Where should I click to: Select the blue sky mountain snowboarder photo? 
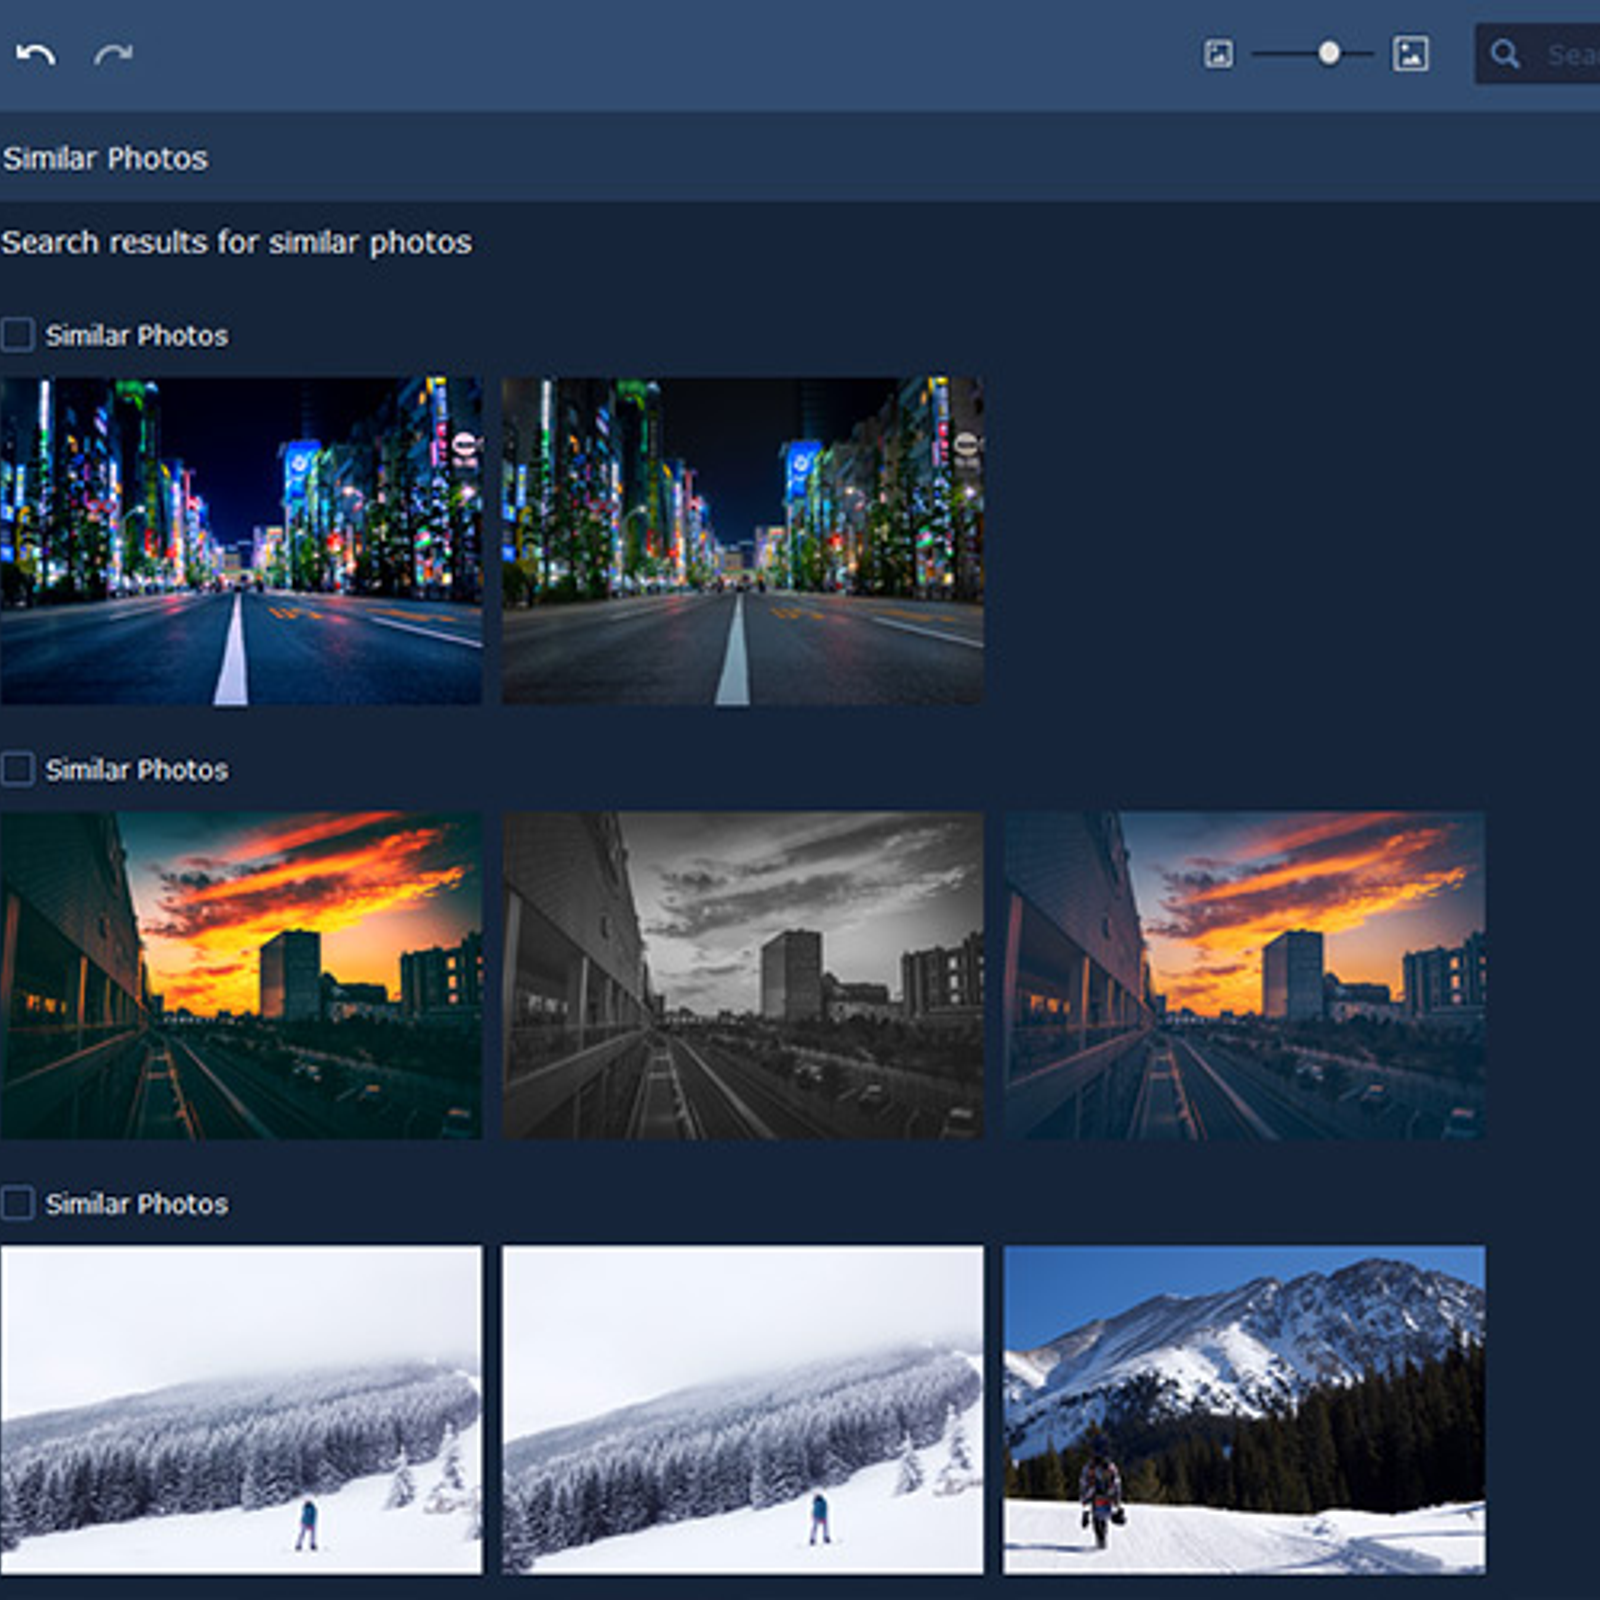tap(1244, 1409)
